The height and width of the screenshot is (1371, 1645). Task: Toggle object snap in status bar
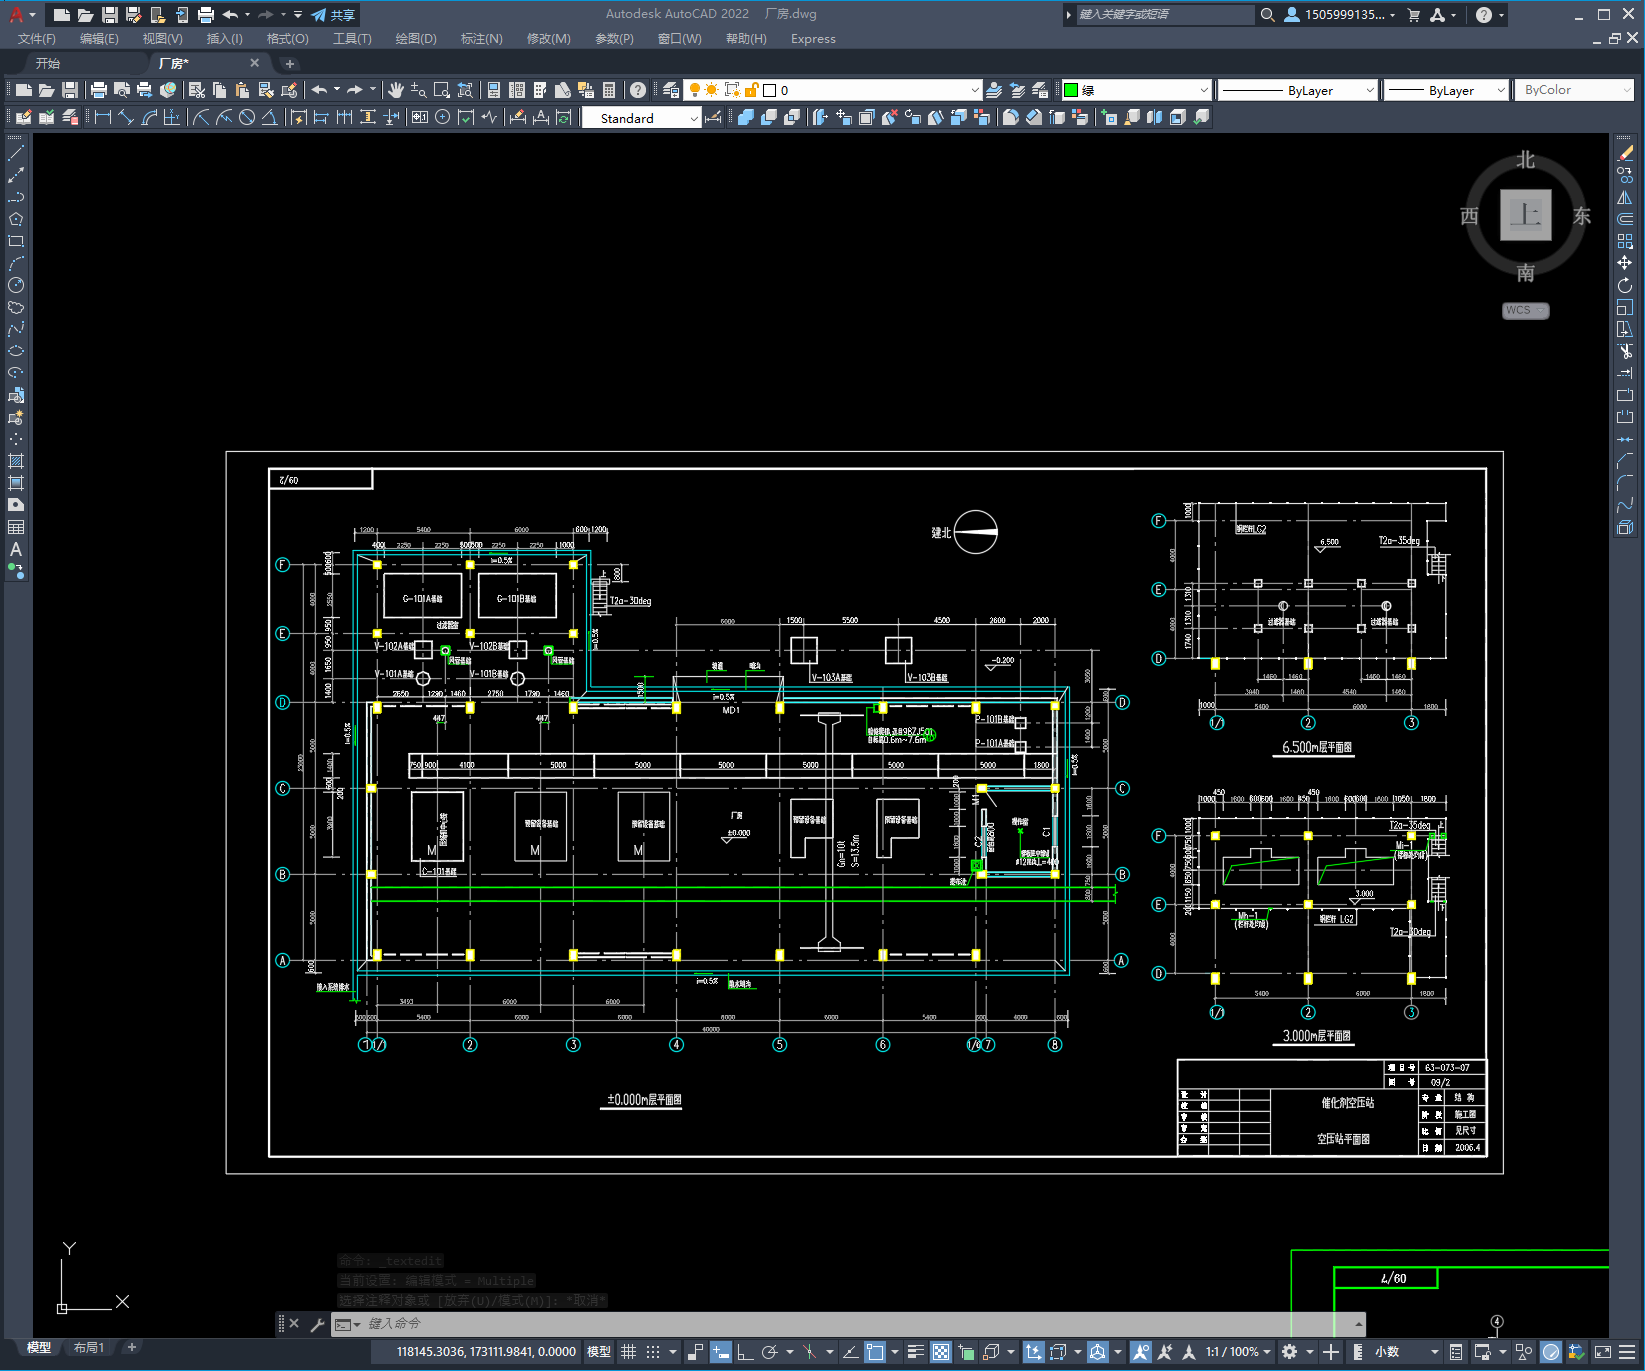(x=875, y=1352)
